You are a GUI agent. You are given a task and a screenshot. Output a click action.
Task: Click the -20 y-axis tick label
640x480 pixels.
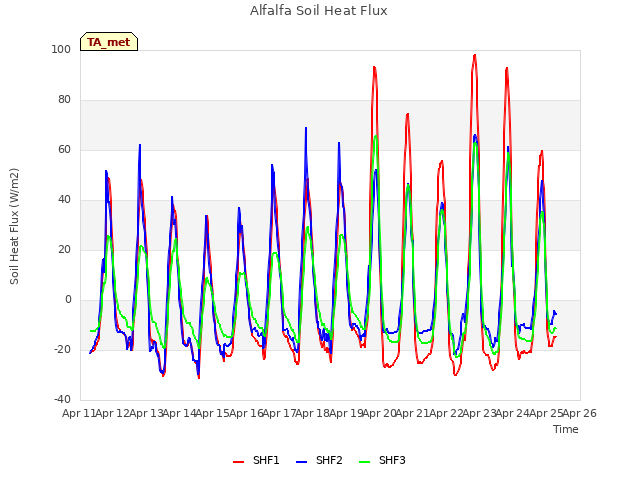point(62,349)
